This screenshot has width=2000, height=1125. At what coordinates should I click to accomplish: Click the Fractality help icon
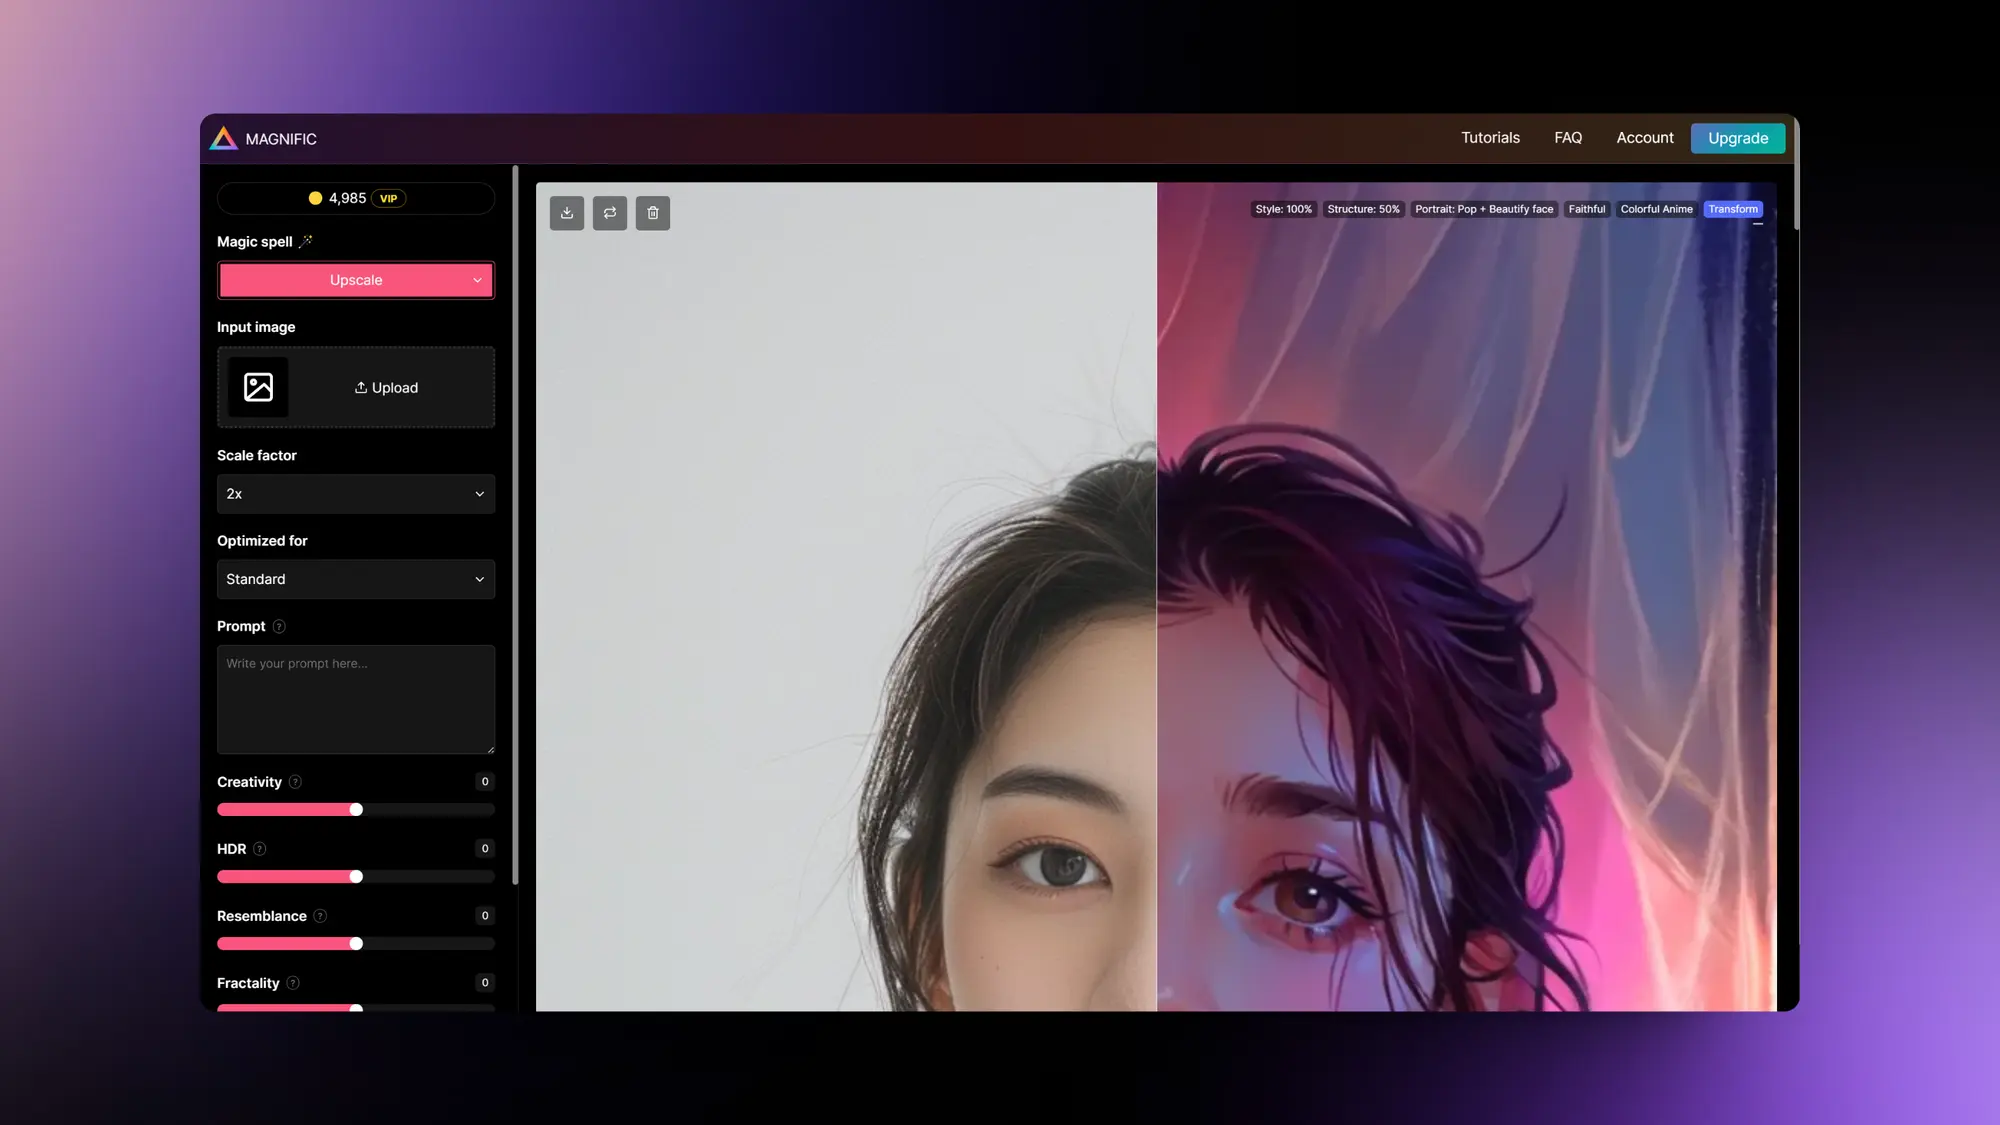click(x=293, y=983)
